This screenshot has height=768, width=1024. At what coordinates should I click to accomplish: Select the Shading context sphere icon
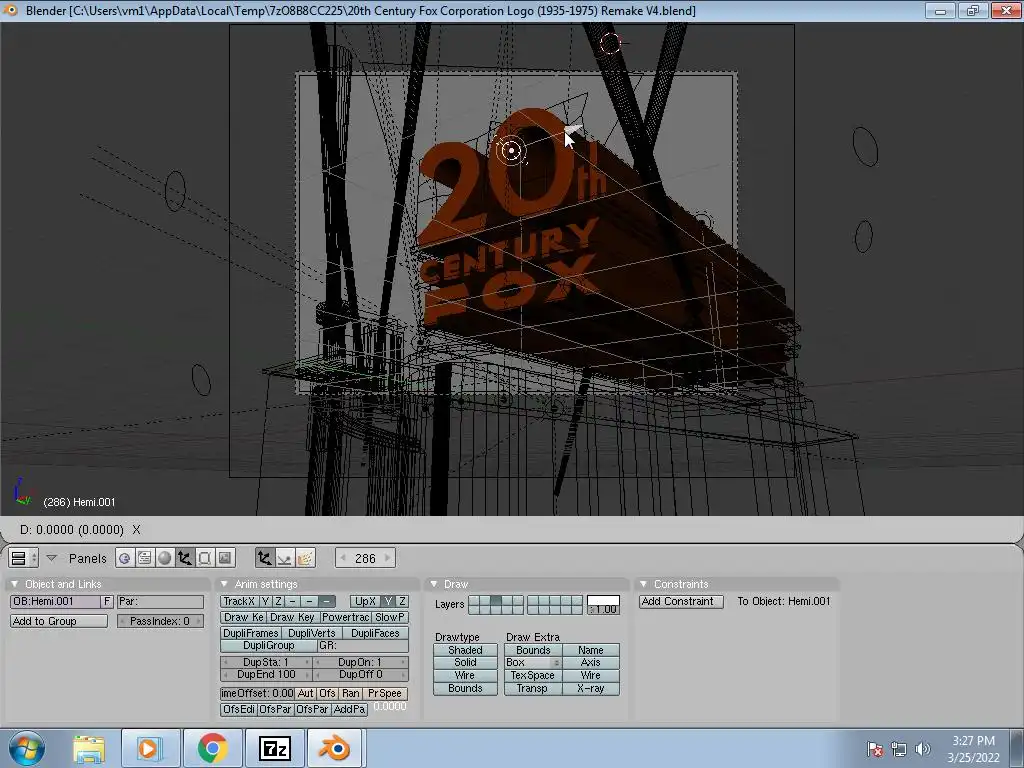coord(165,558)
